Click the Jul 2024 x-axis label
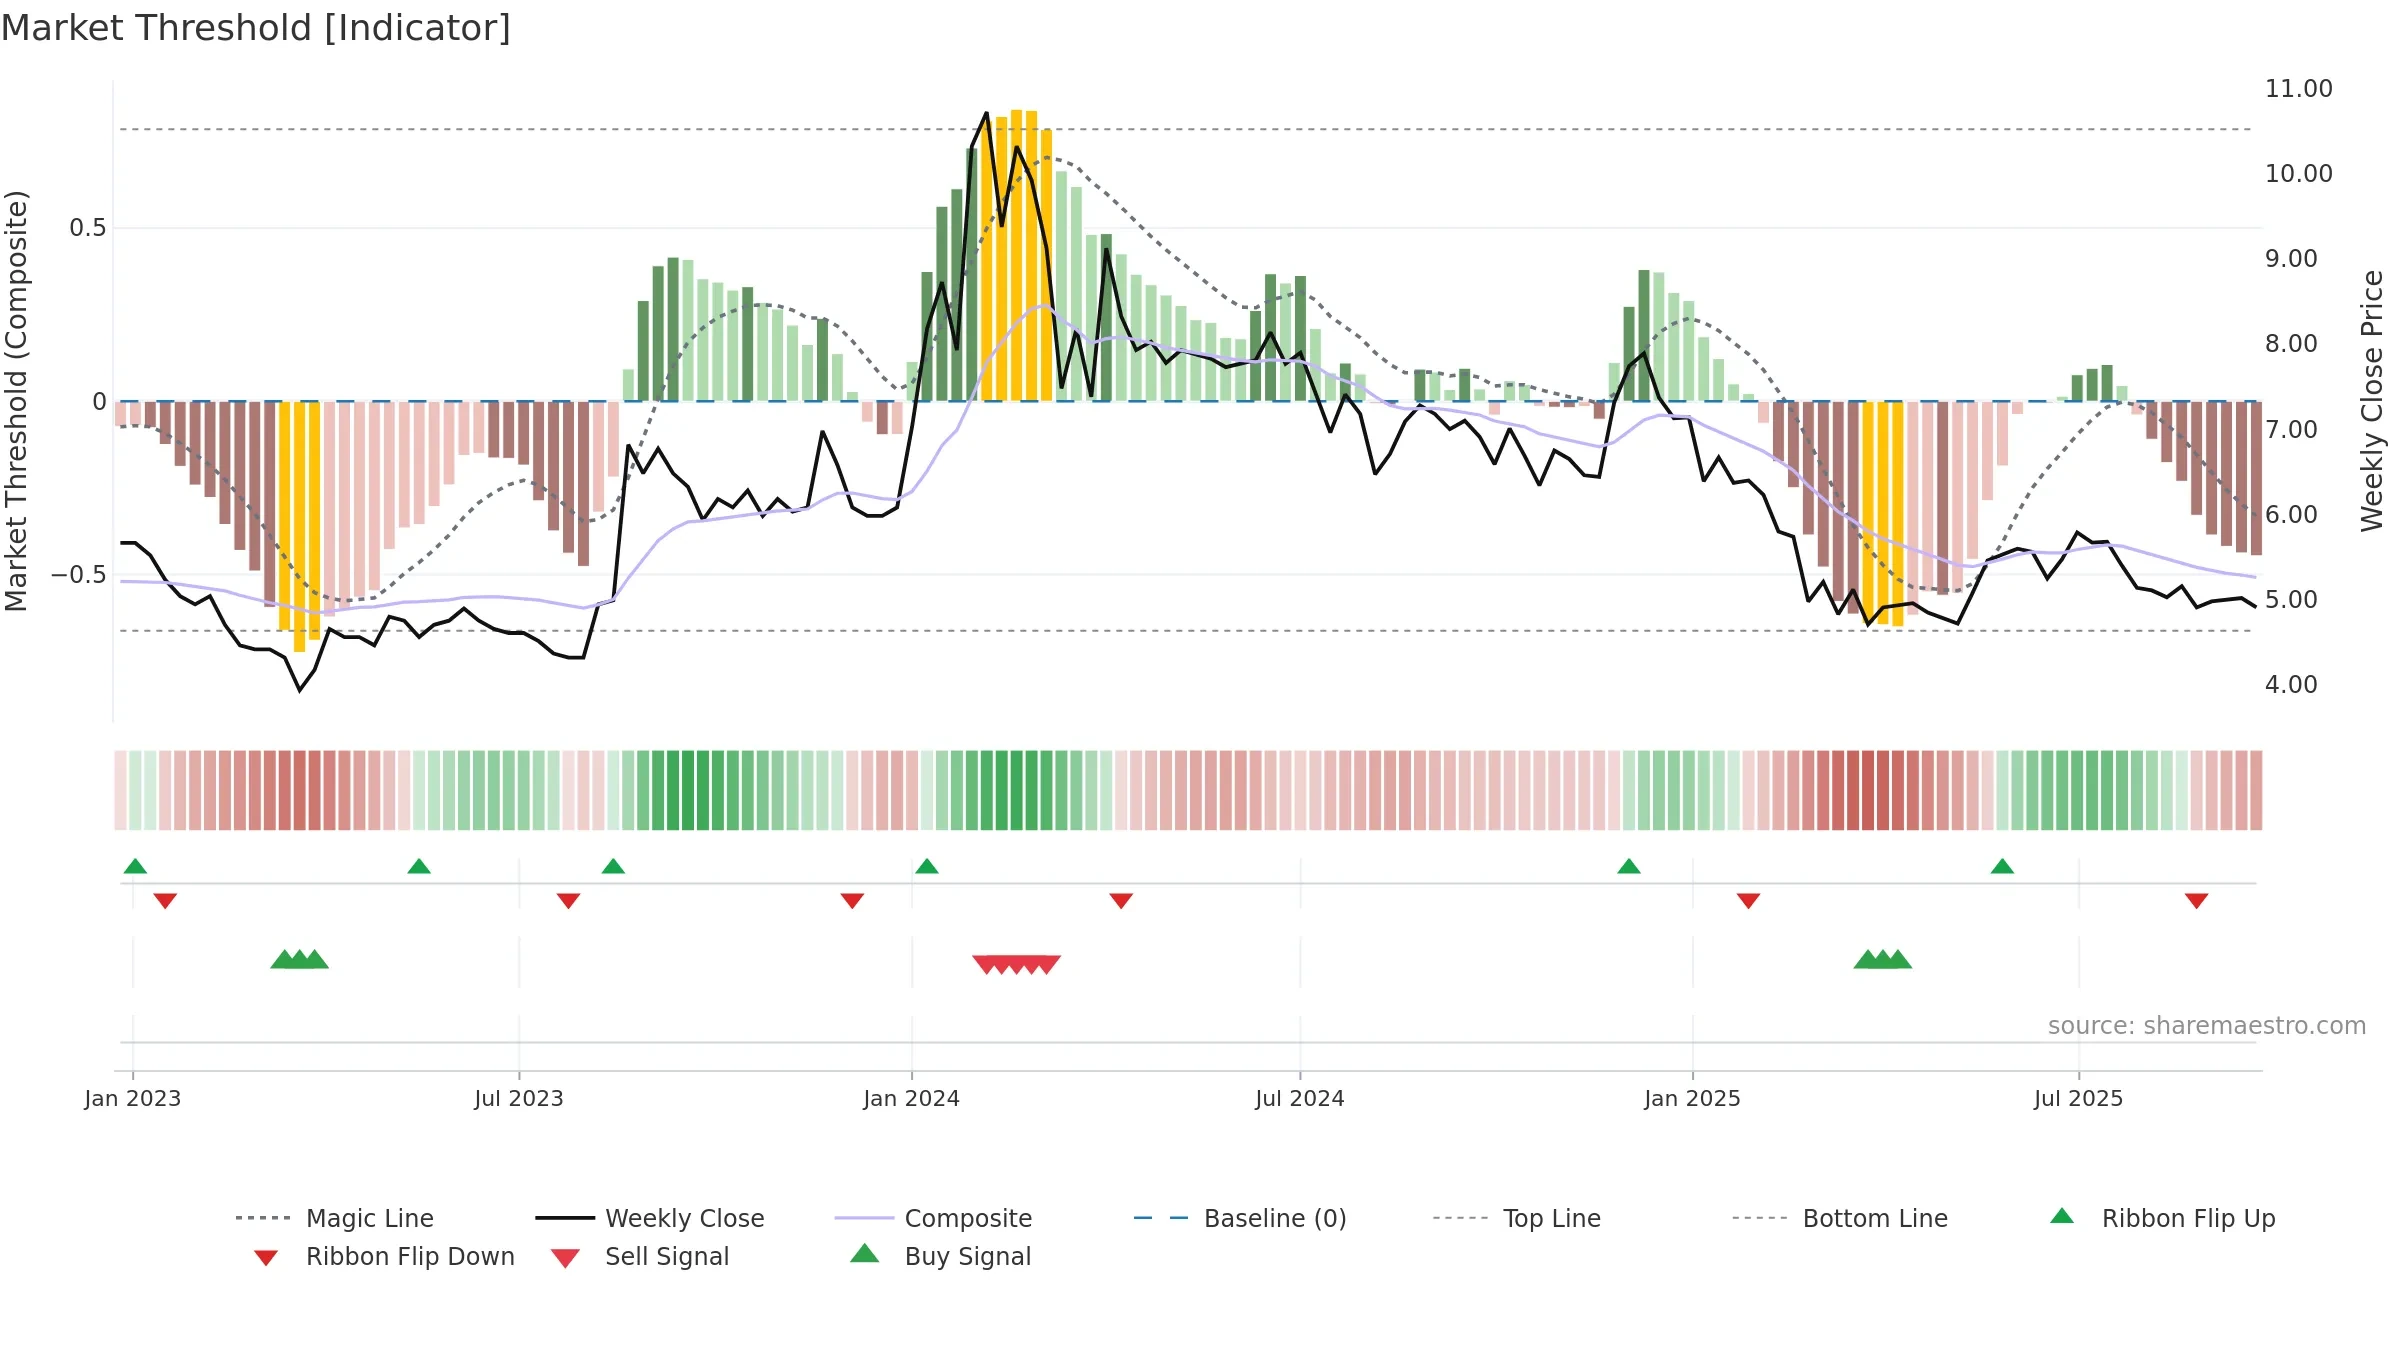Screen dimensions: 2400x1350 (1300, 1098)
